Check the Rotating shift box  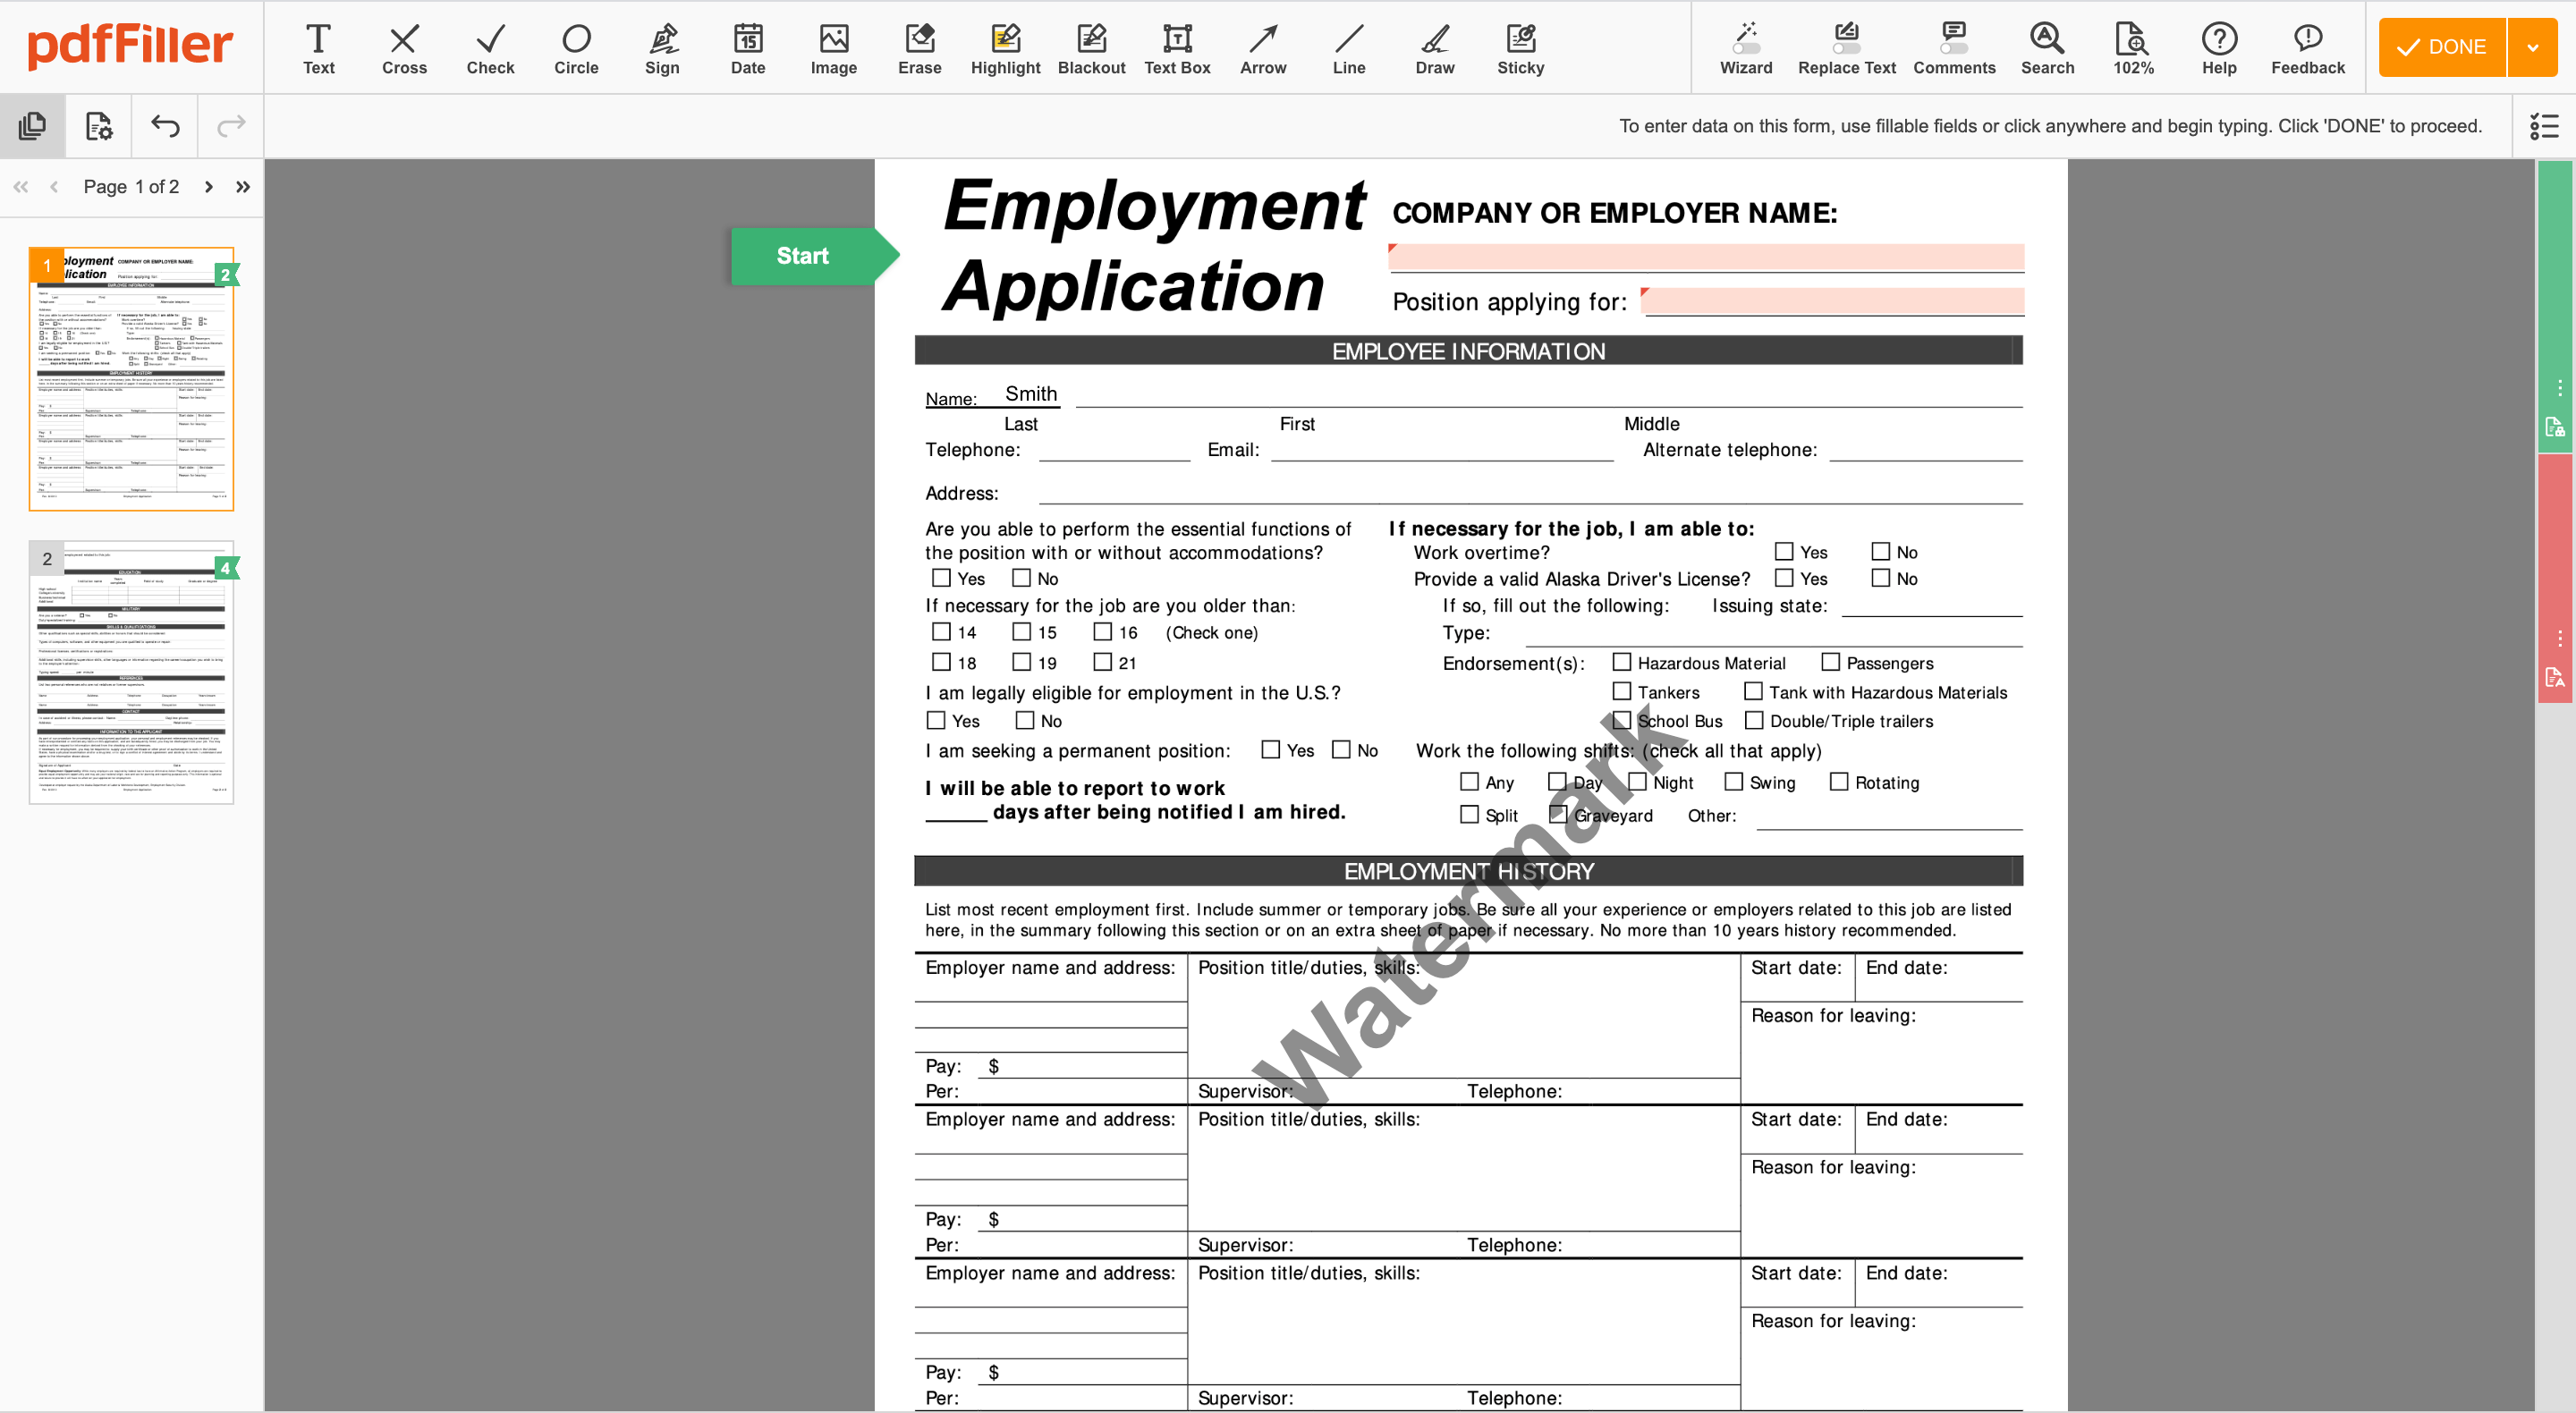pyautogui.click(x=1839, y=782)
